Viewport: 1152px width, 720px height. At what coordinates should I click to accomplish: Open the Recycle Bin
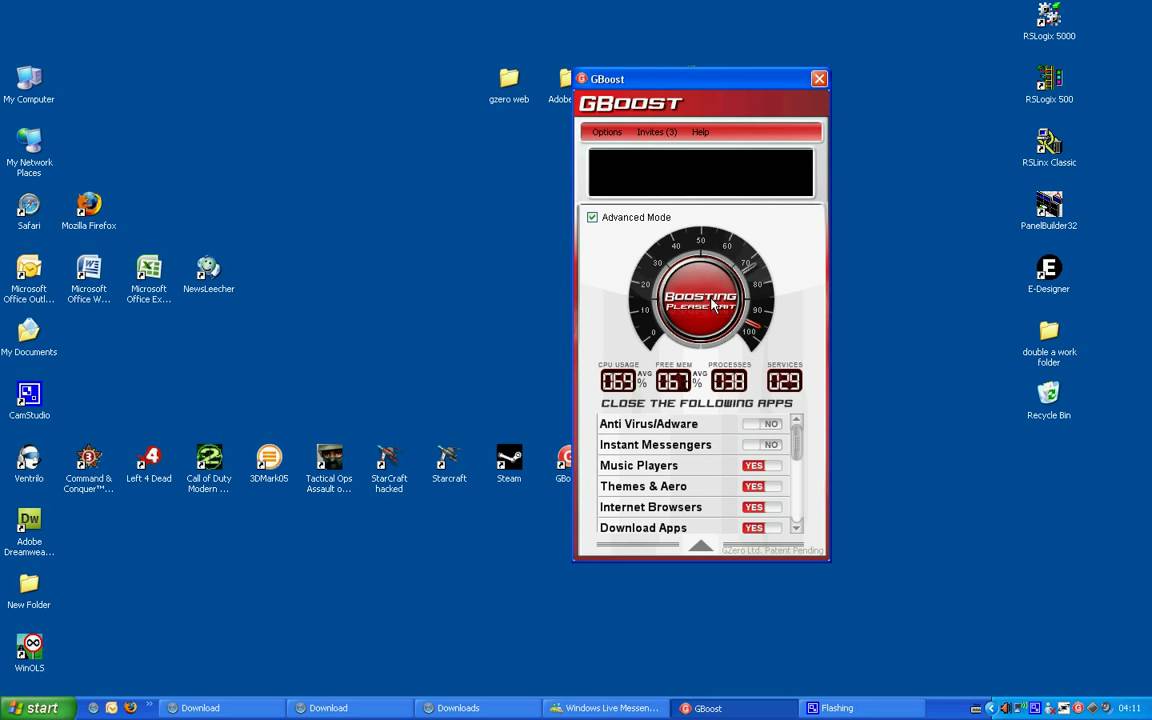(x=1049, y=400)
